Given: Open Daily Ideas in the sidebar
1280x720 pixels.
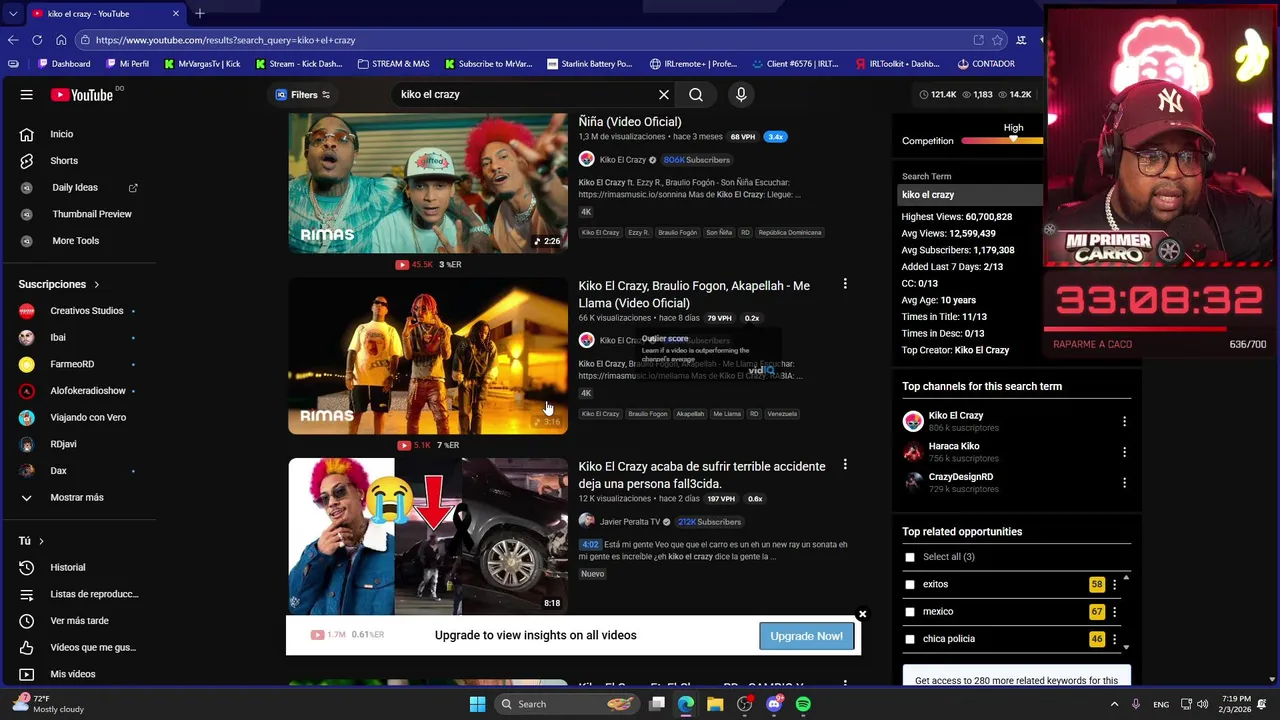Looking at the screenshot, I should (x=75, y=188).
